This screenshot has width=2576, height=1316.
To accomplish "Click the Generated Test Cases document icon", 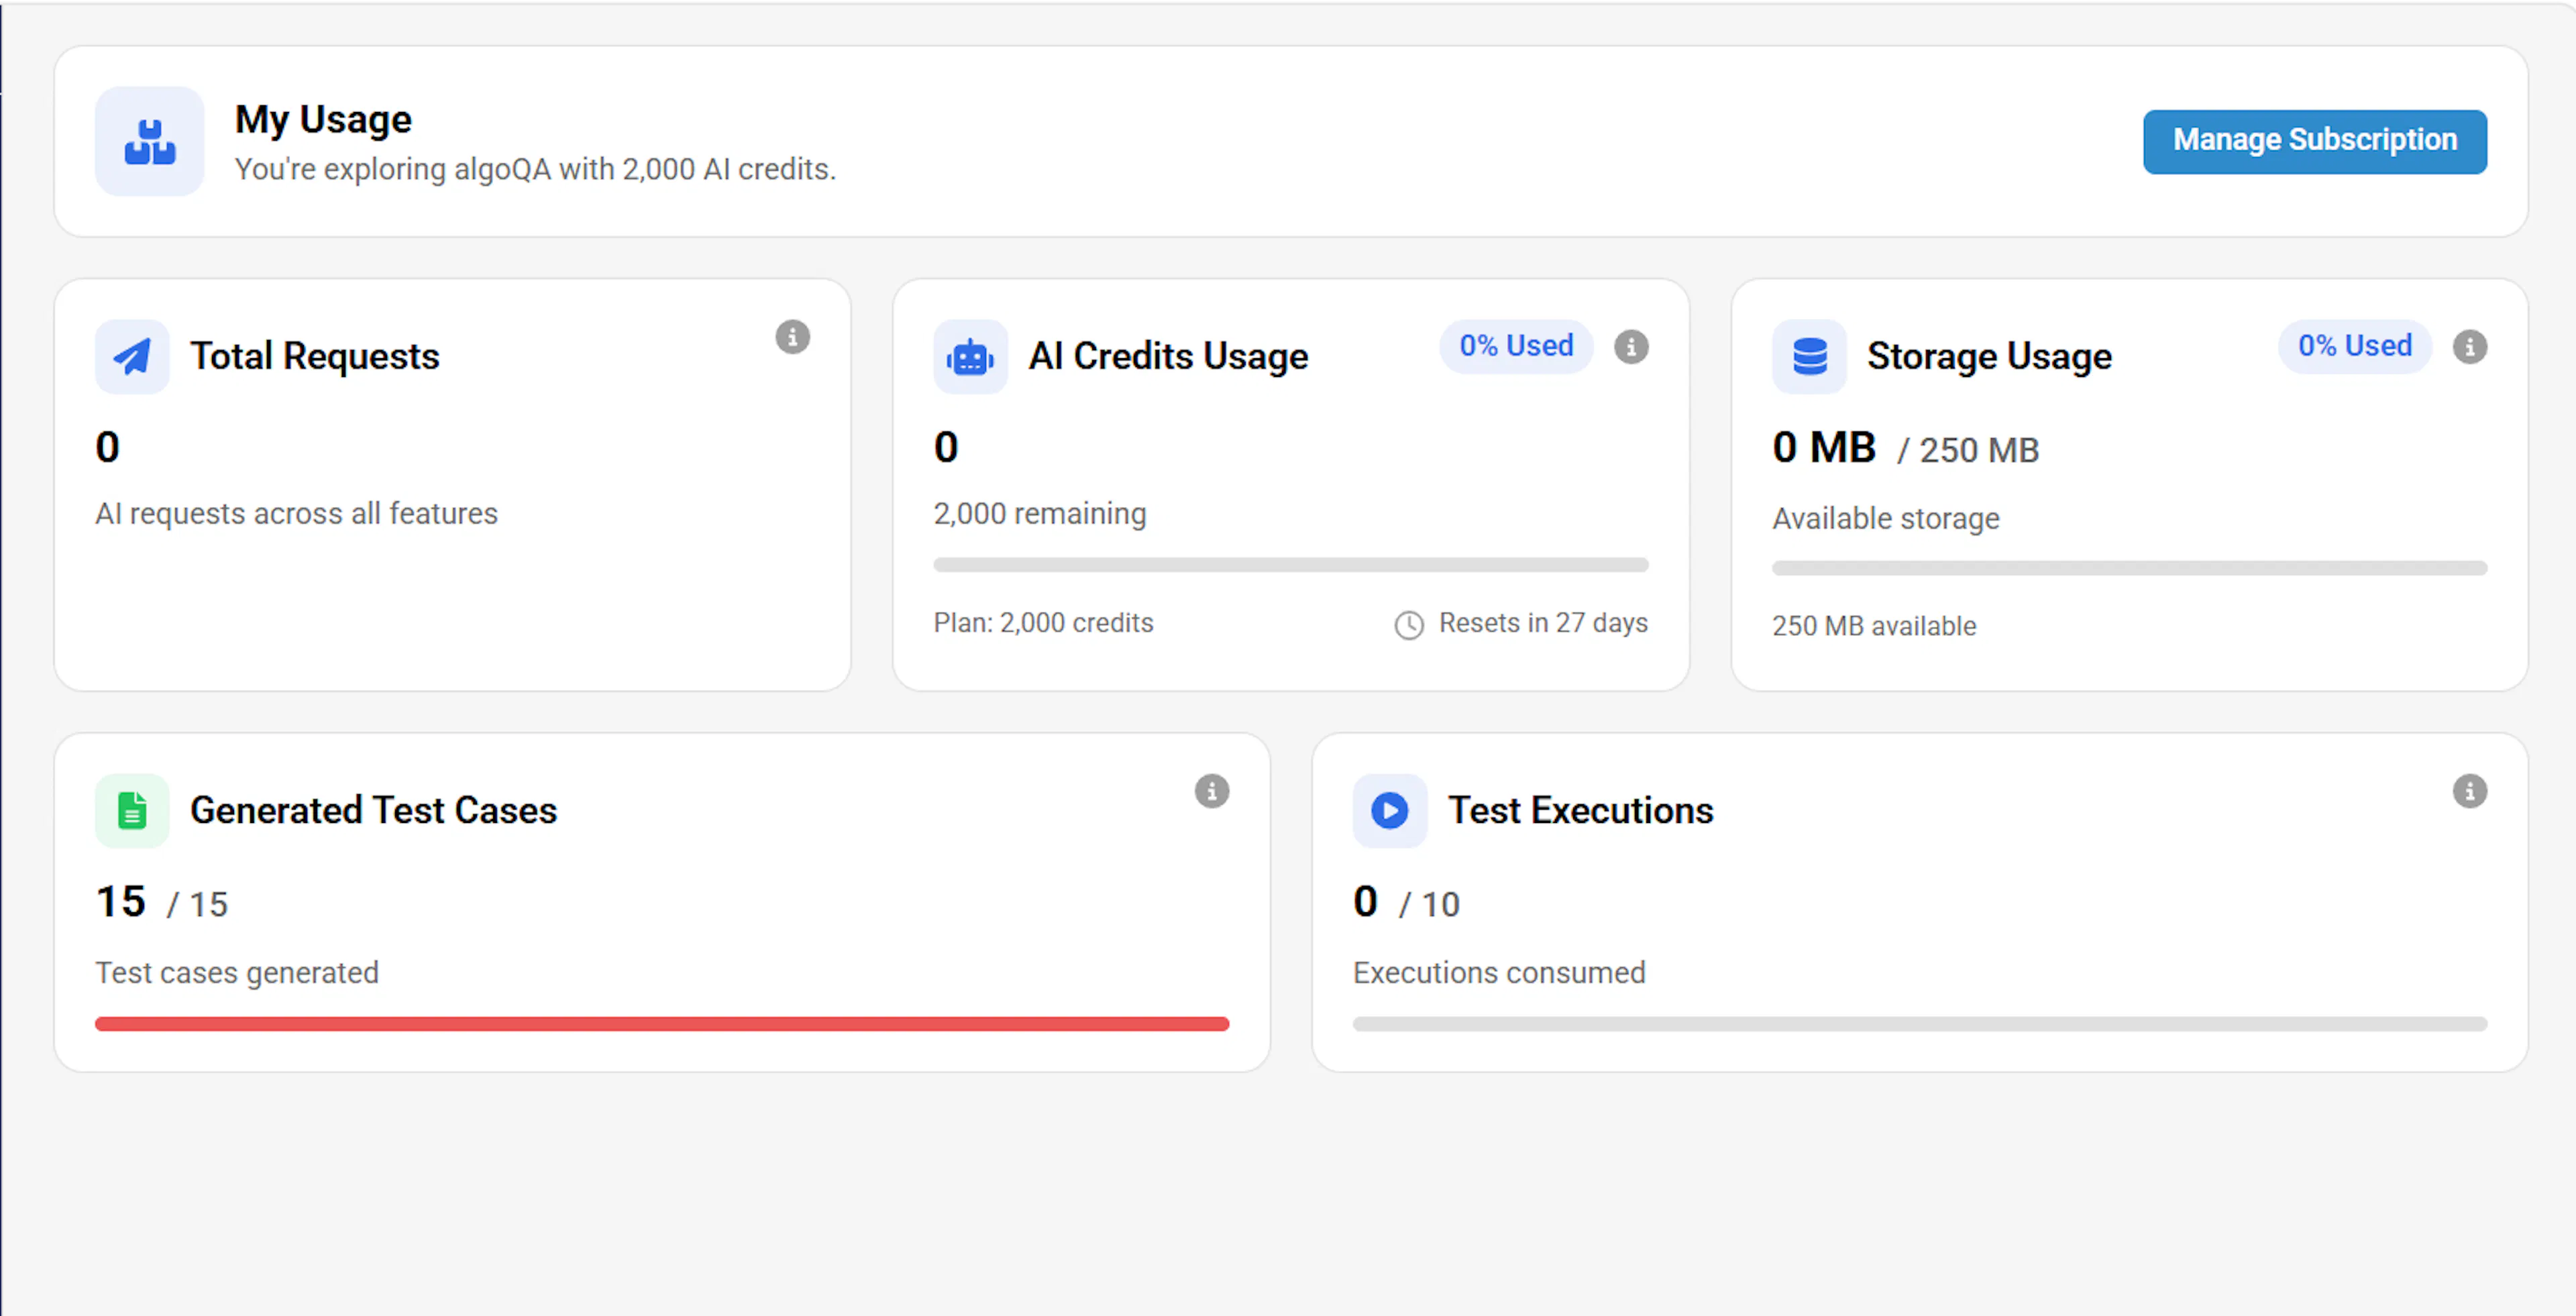I will [132, 810].
